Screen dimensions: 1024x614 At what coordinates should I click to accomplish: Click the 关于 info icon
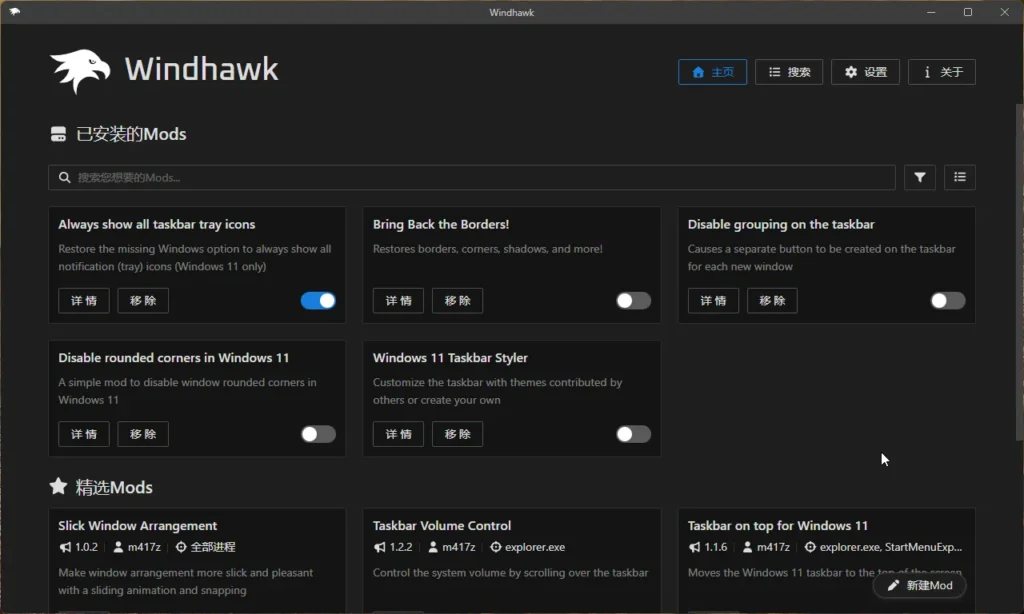click(x=928, y=71)
